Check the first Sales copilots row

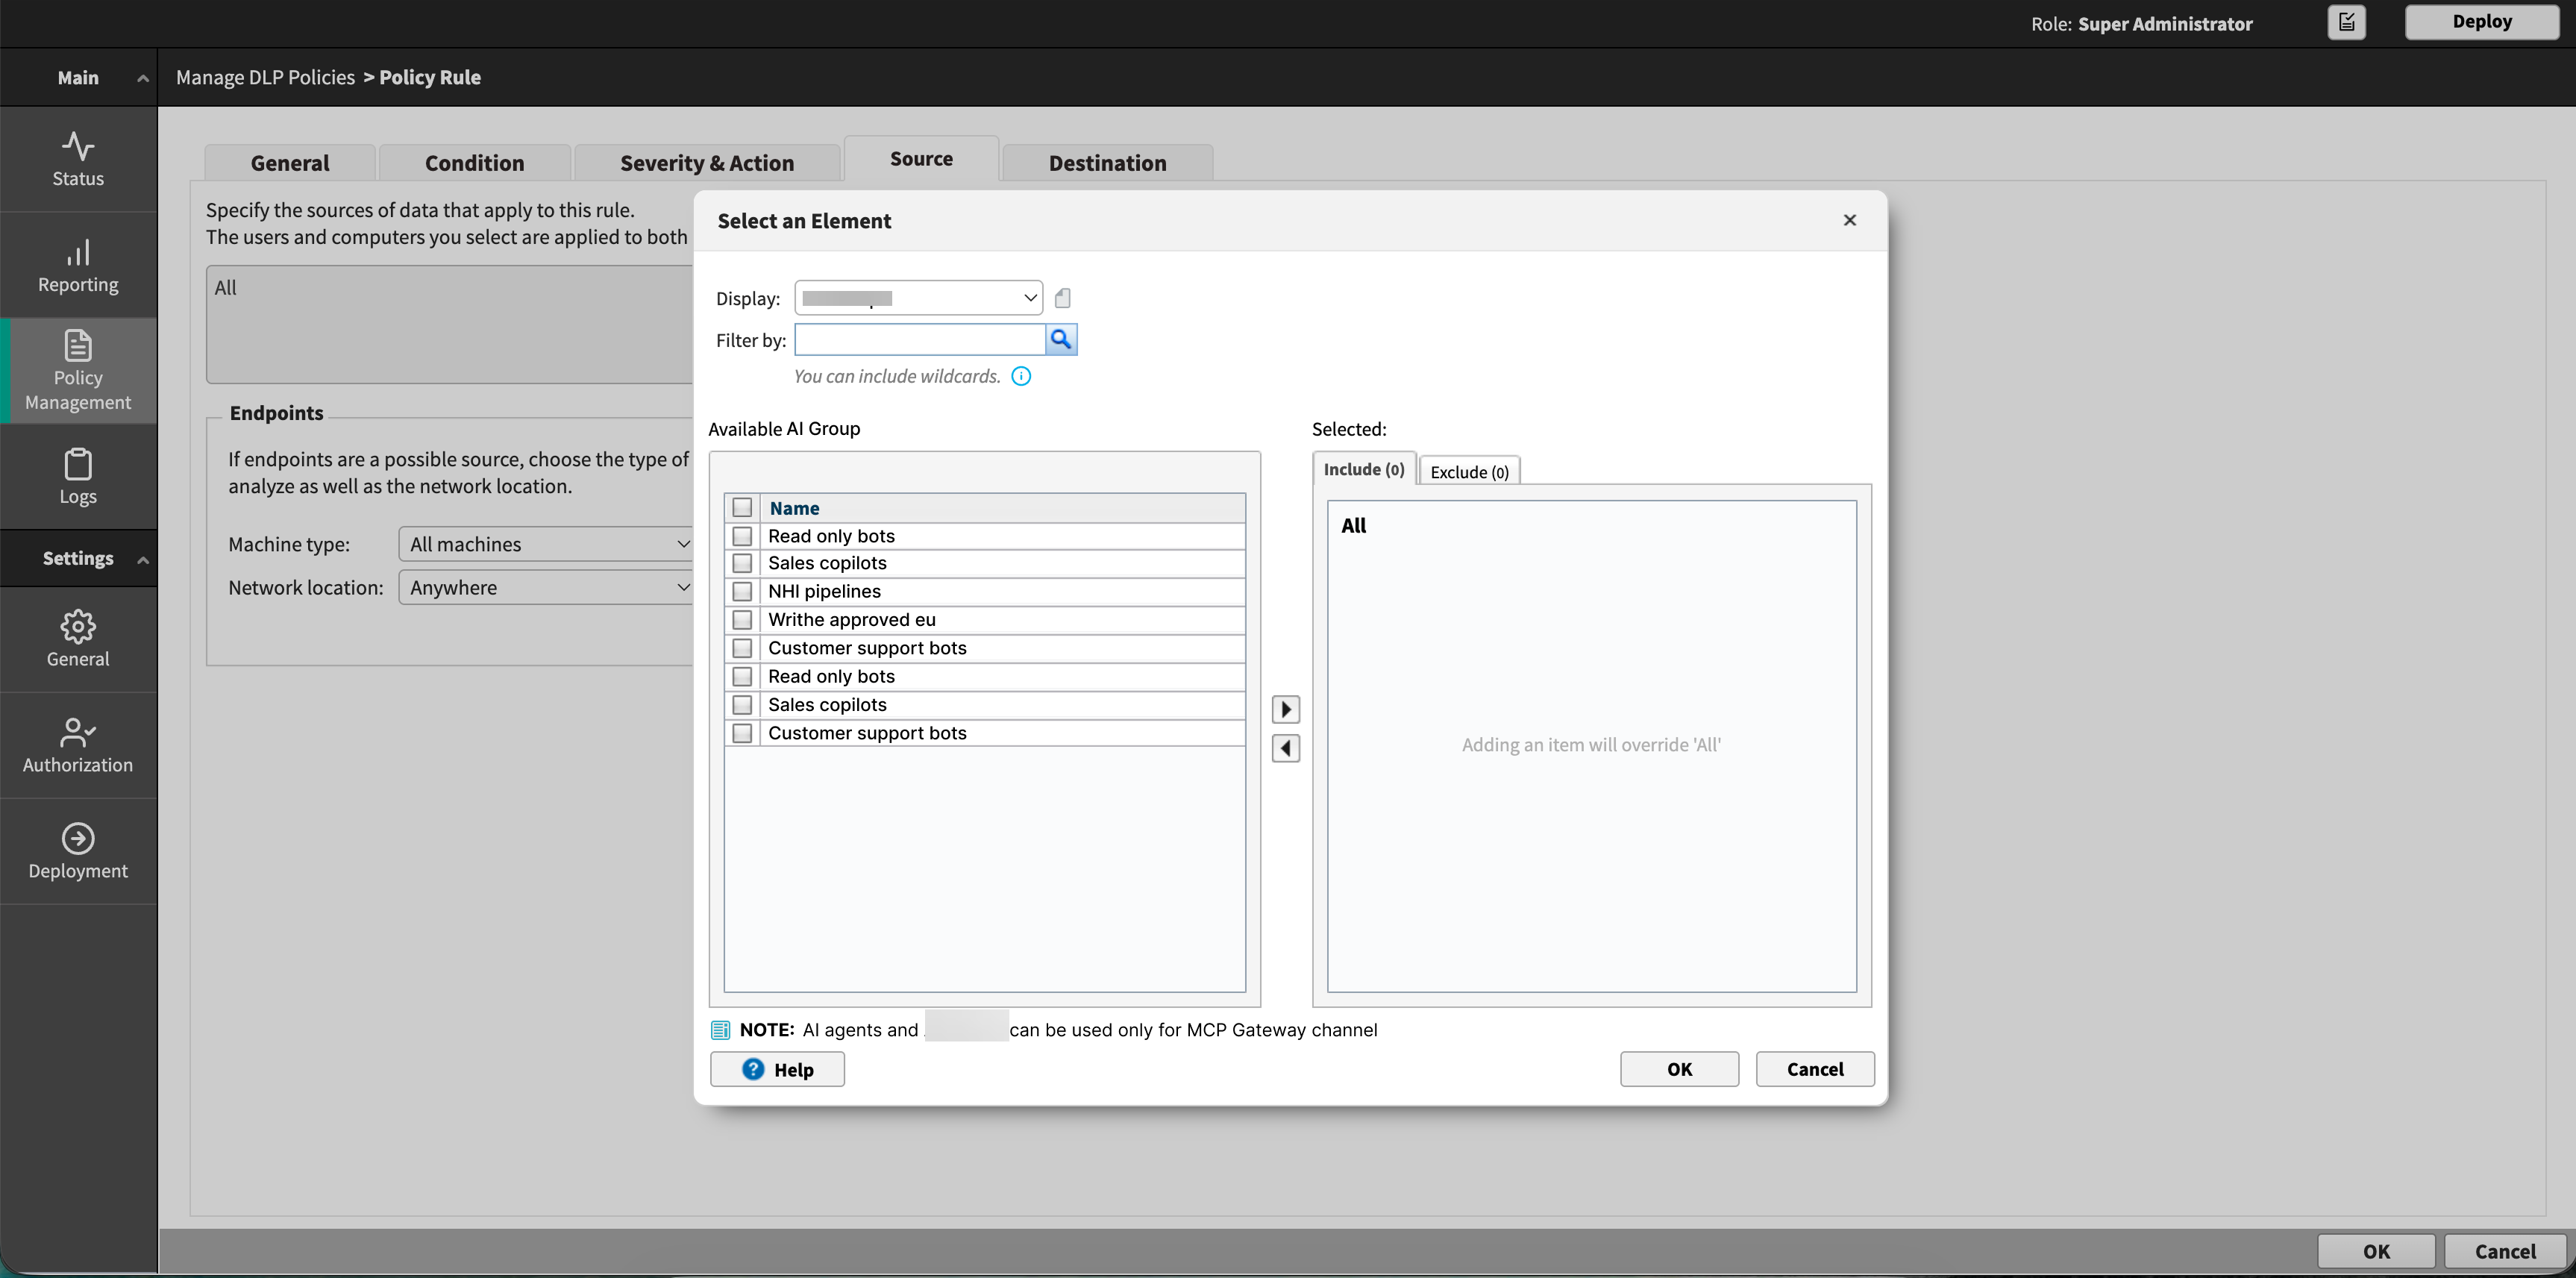(x=742, y=563)
